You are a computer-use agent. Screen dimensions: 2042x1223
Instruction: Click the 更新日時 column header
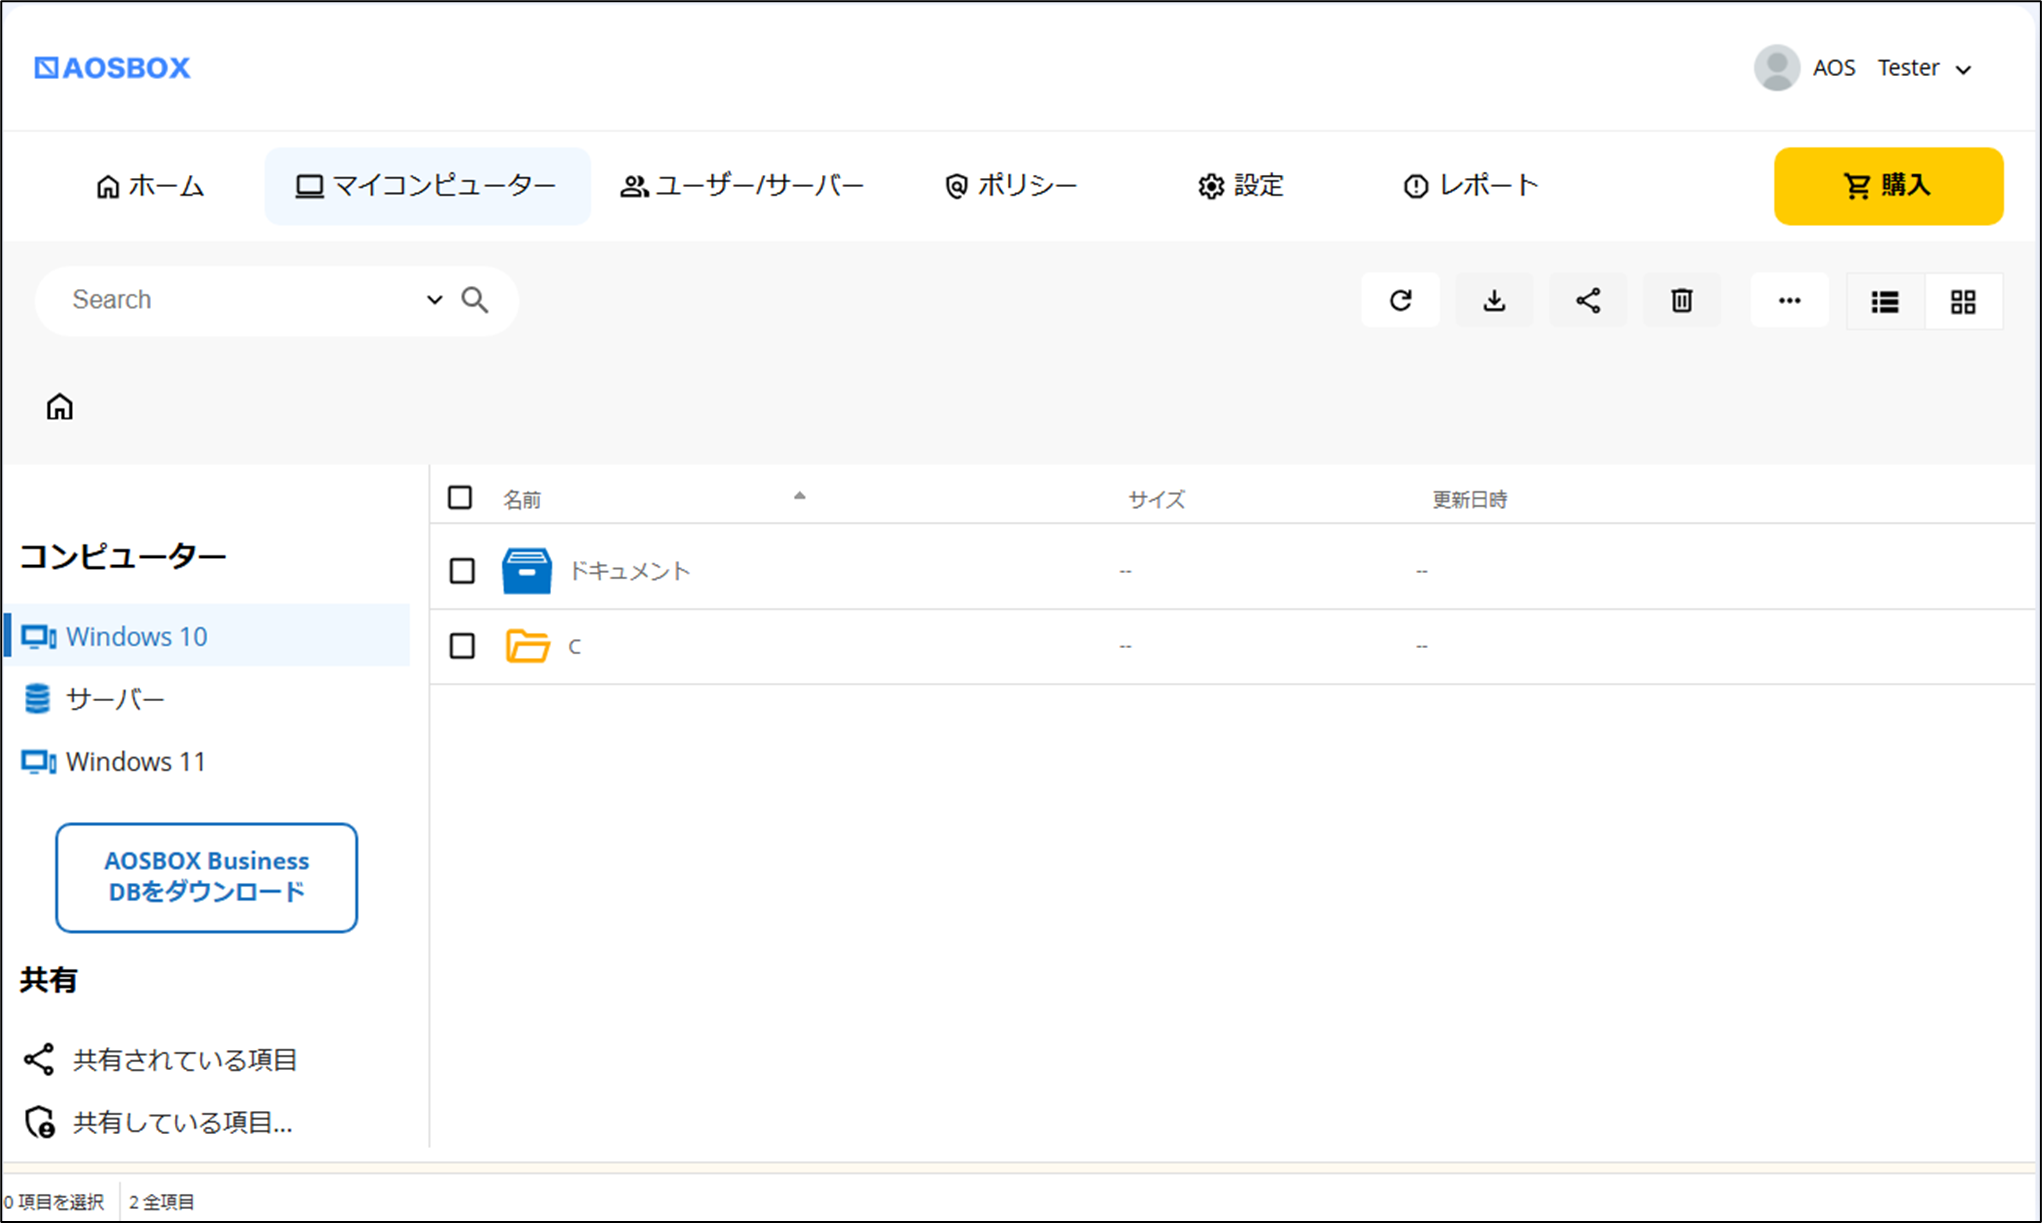click(1470, 499)
